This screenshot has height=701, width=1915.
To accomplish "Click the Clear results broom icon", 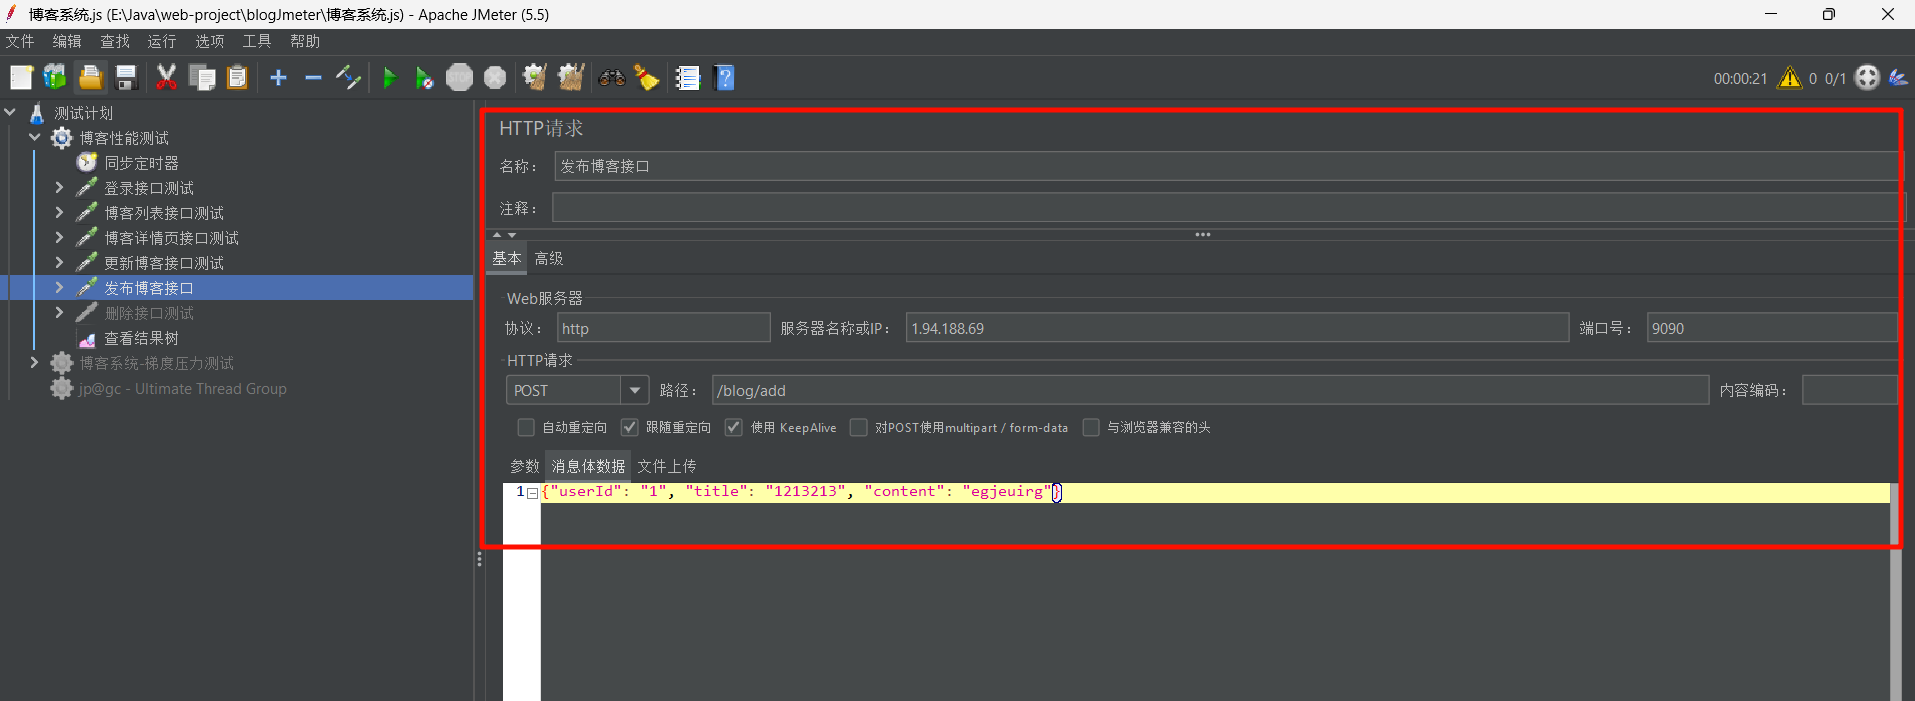I will (x=535, y=78).
